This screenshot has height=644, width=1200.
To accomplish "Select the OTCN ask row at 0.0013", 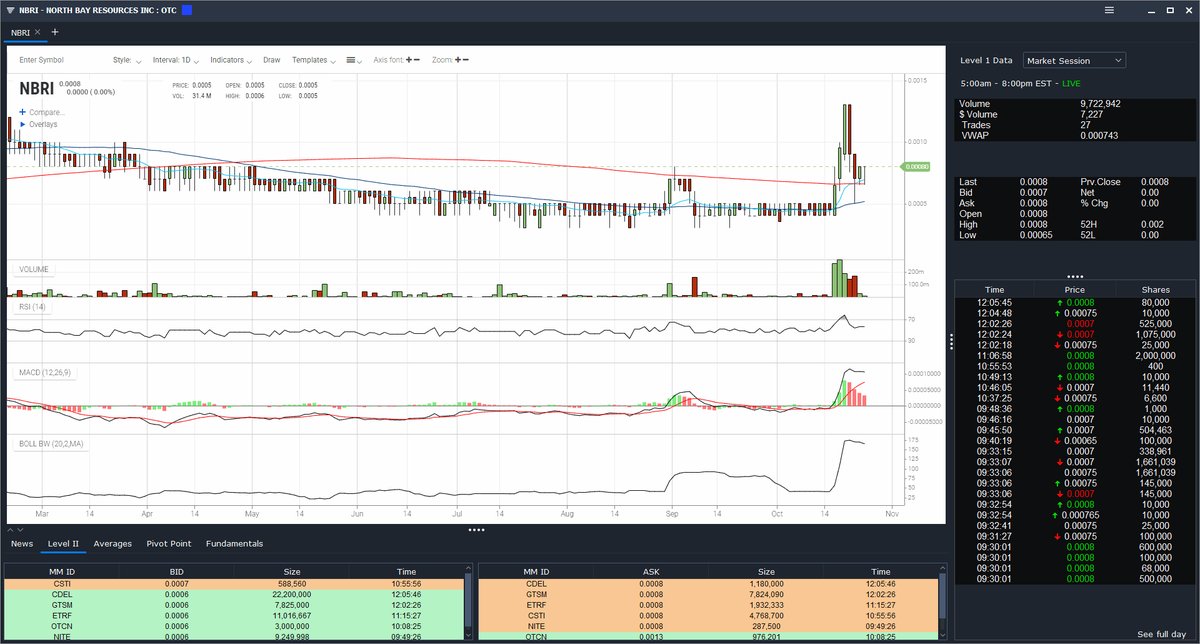I will [710, 636].
